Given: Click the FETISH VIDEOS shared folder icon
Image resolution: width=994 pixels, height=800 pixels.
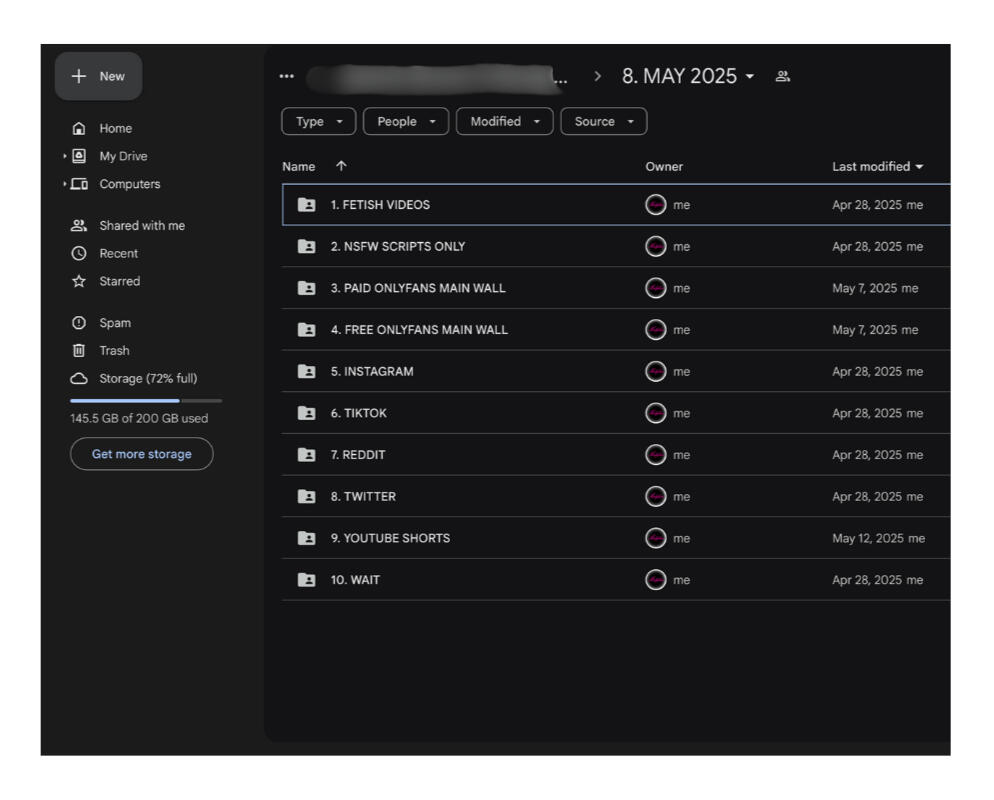Looking at the screenshot, I should click(306, 205).
